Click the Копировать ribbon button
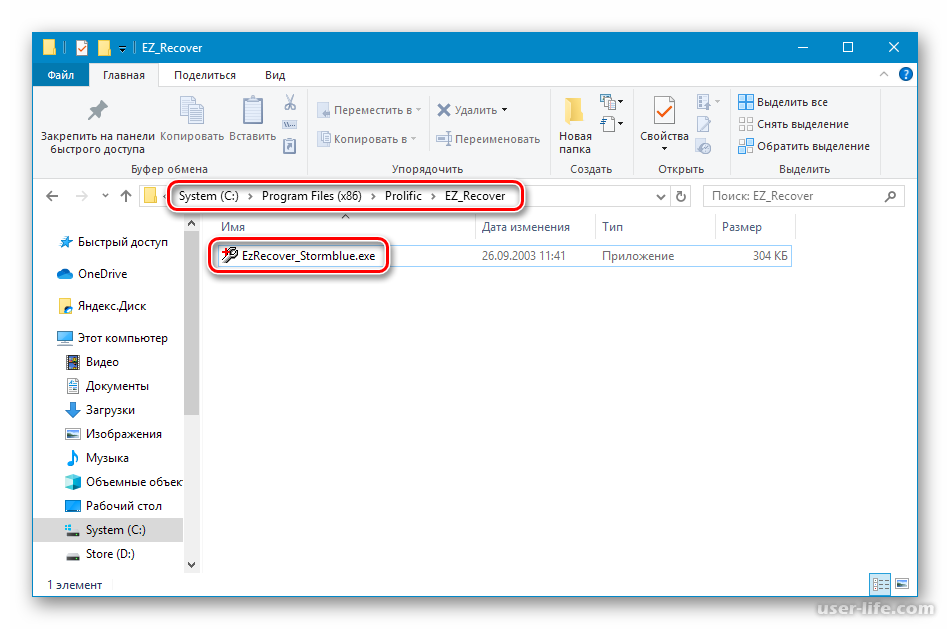The image size is (950, 629). [191, 119]
